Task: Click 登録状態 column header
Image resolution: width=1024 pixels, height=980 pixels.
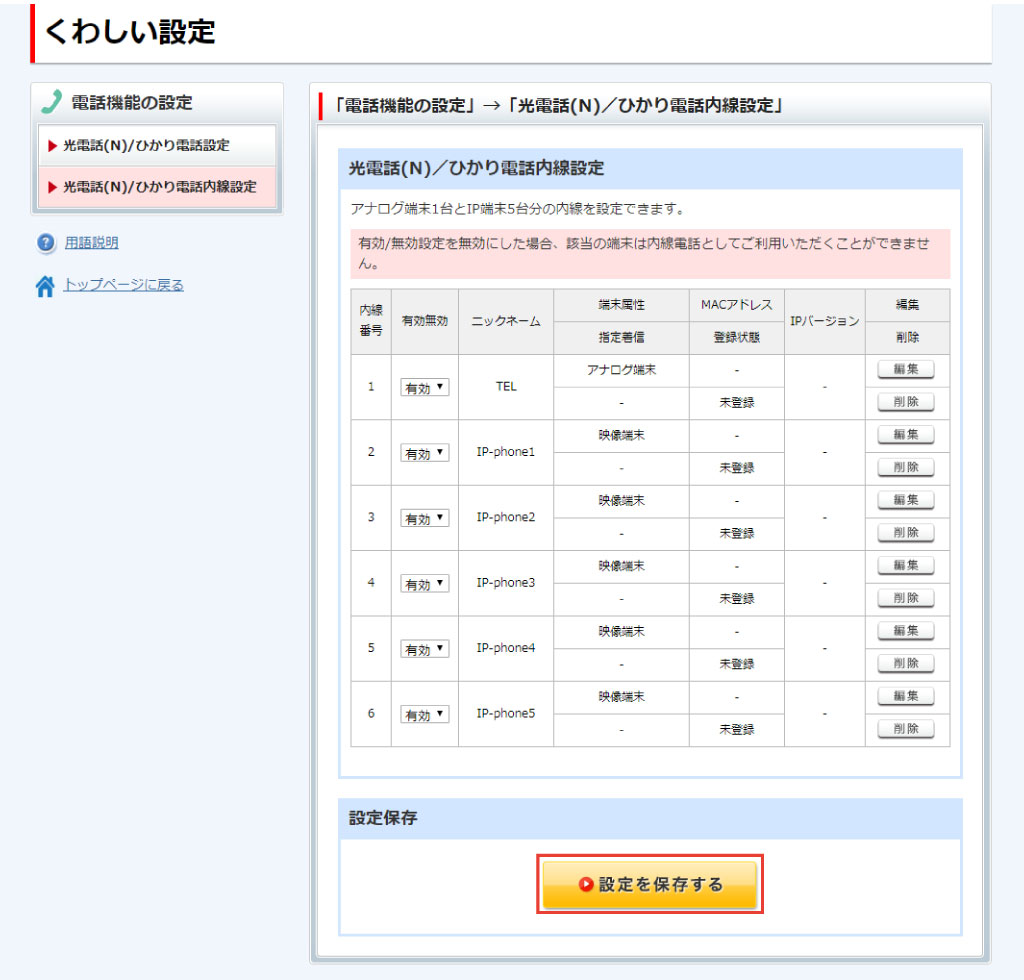Action: [x=737, y=338]
